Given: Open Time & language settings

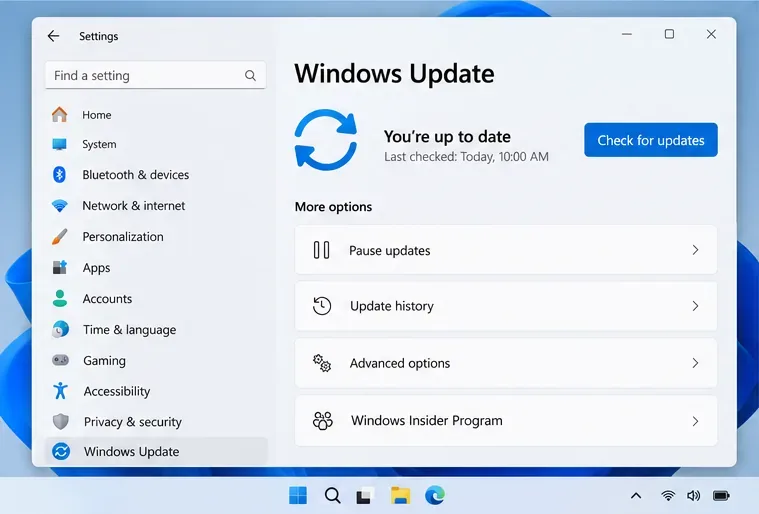Looking at the screenshot, I should coord(156,330).
